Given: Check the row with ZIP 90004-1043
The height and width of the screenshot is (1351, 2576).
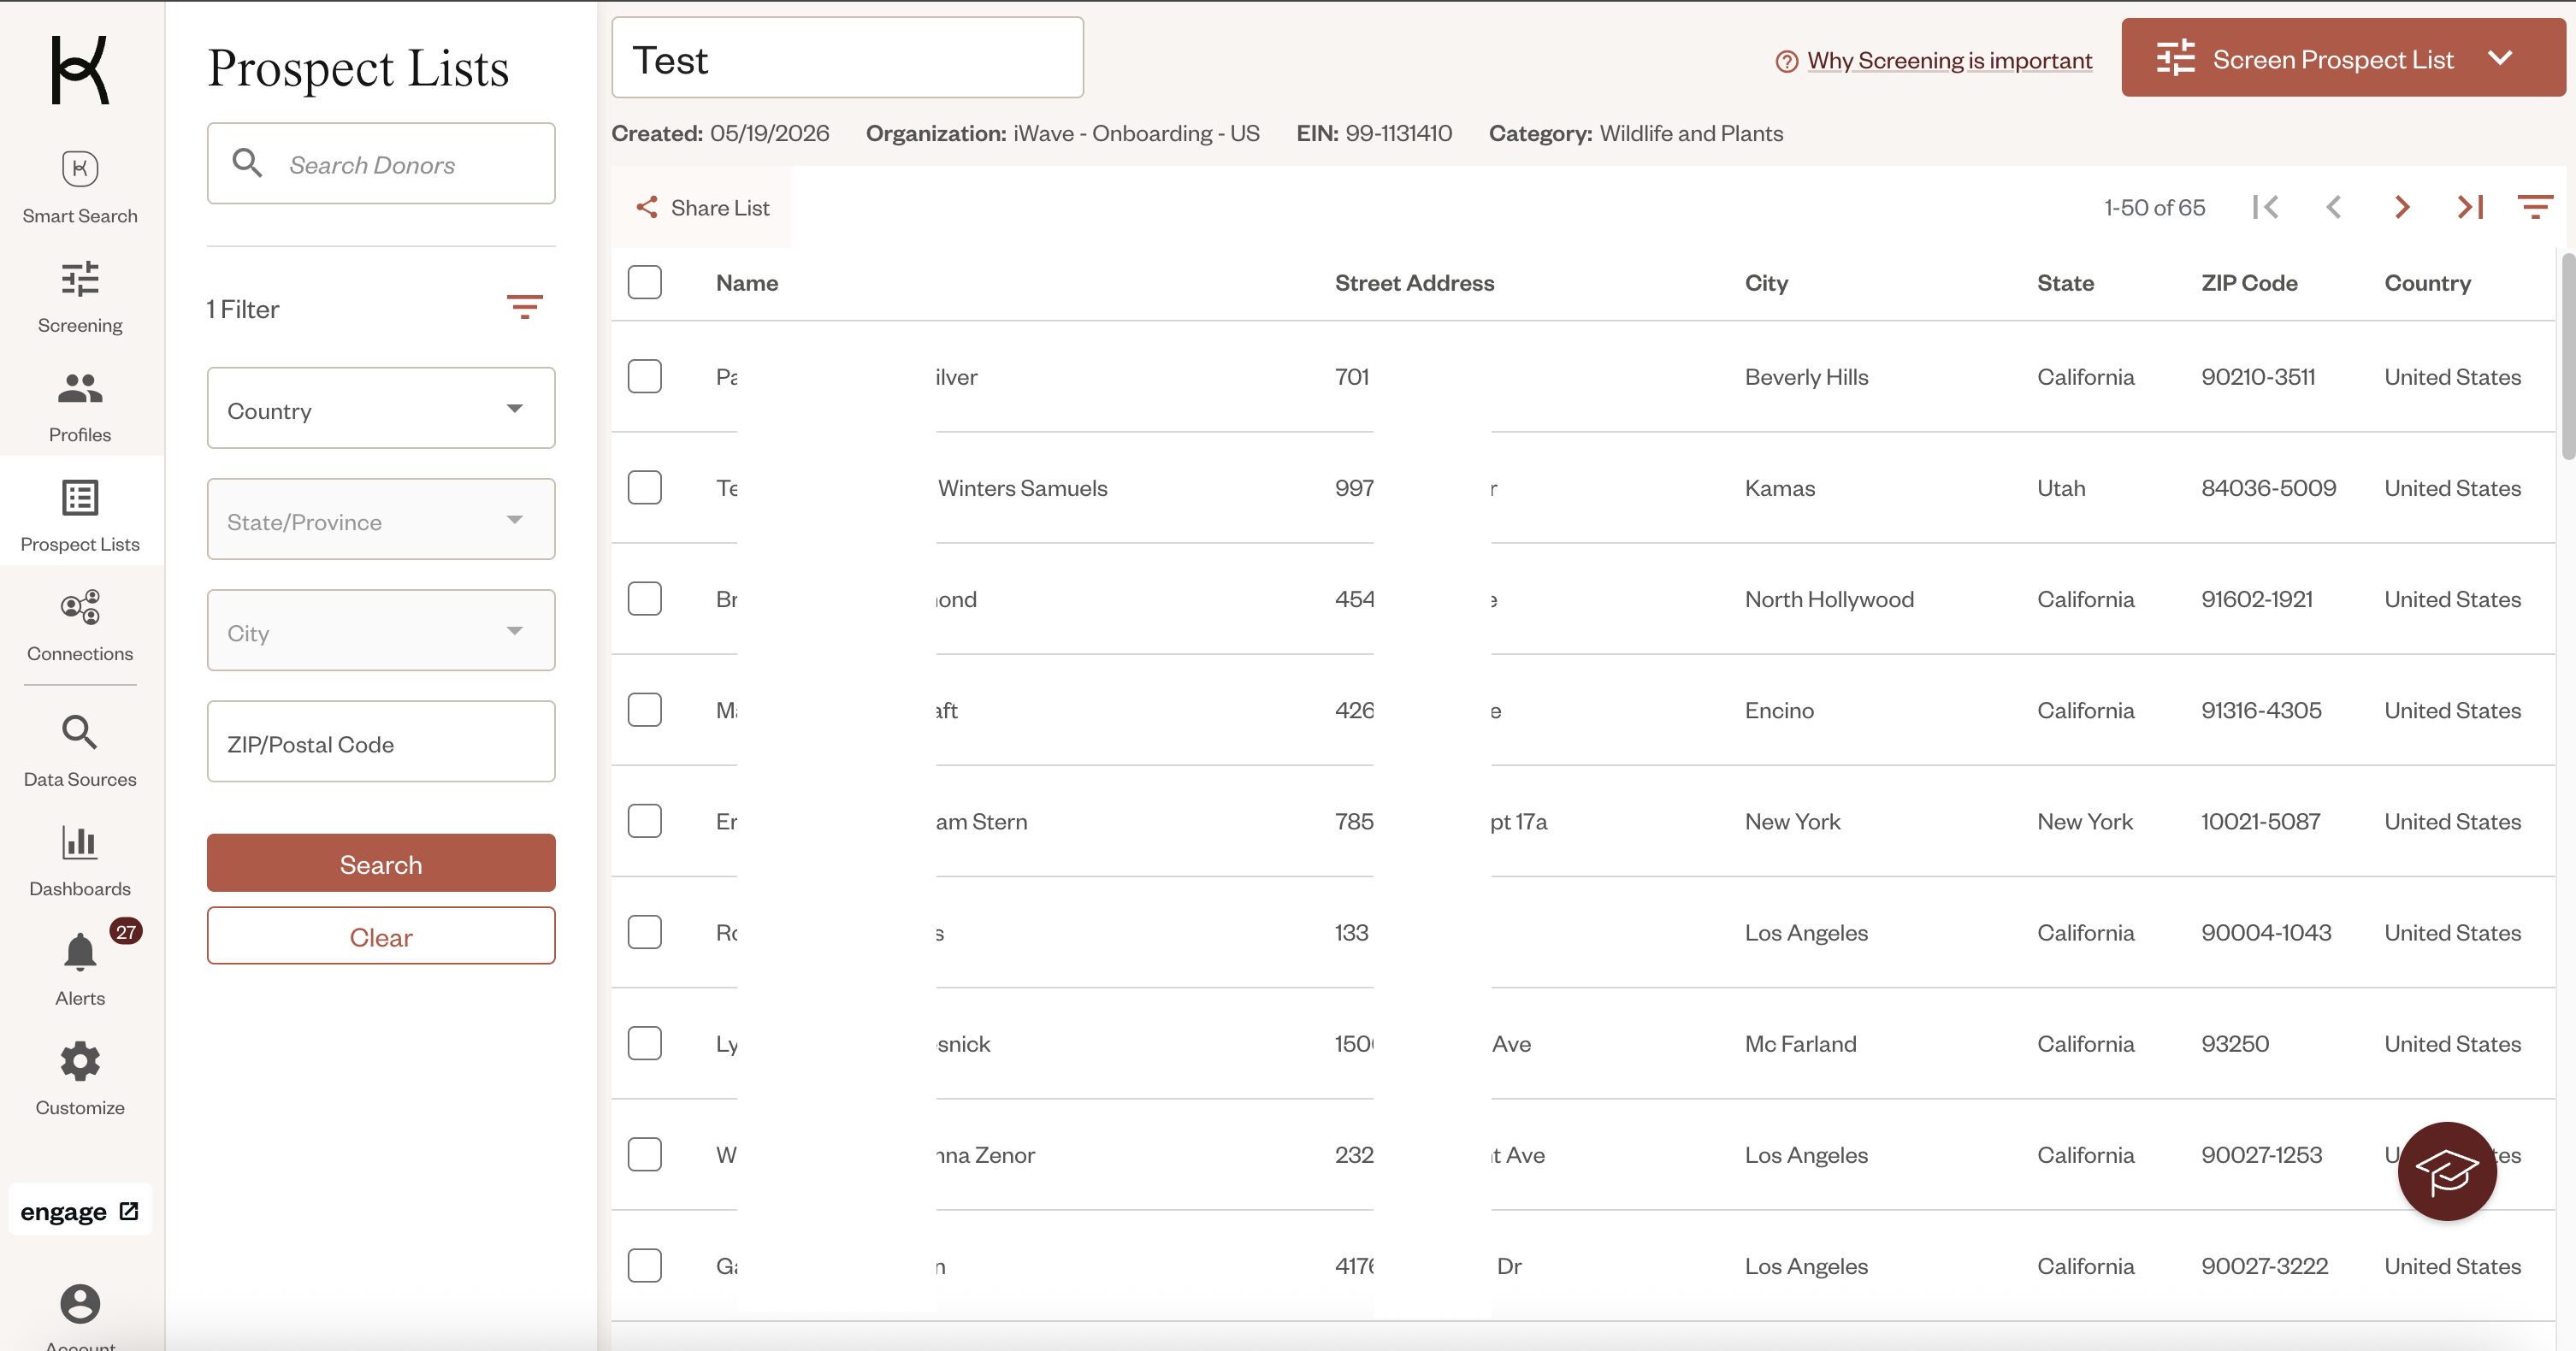Looking at the screenshot, I should tap(645, 931).
